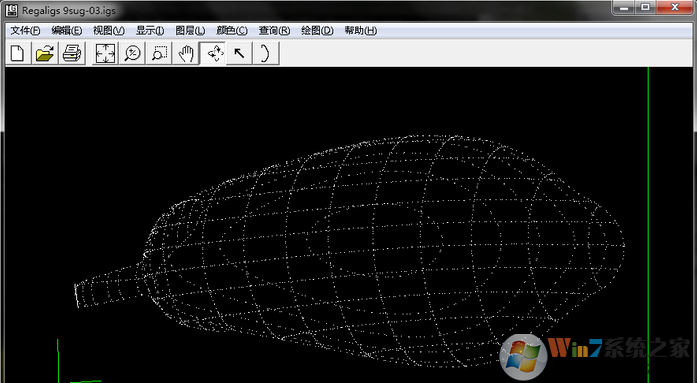The height and width of the screenshot is (383, 697).
Task: Open the 绘图(D) drawing menu
Action: [x=317, y=31]
